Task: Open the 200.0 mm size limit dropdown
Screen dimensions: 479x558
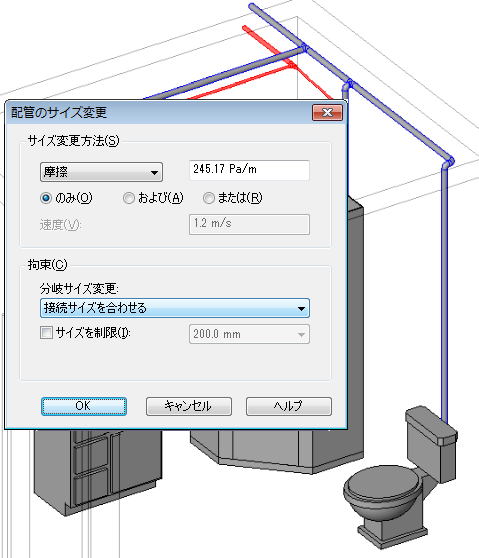Action: [249, 334]
